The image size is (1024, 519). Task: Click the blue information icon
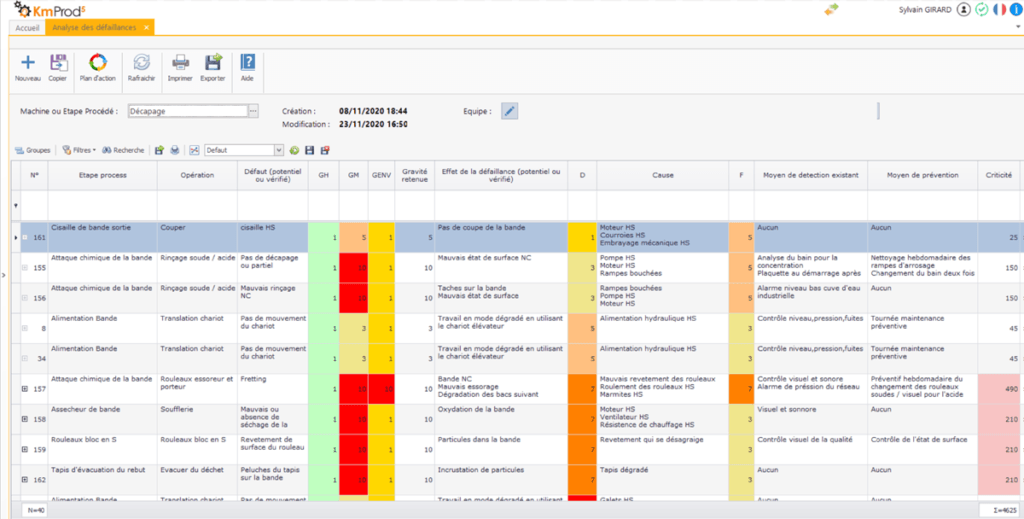tap(1017, 10)
